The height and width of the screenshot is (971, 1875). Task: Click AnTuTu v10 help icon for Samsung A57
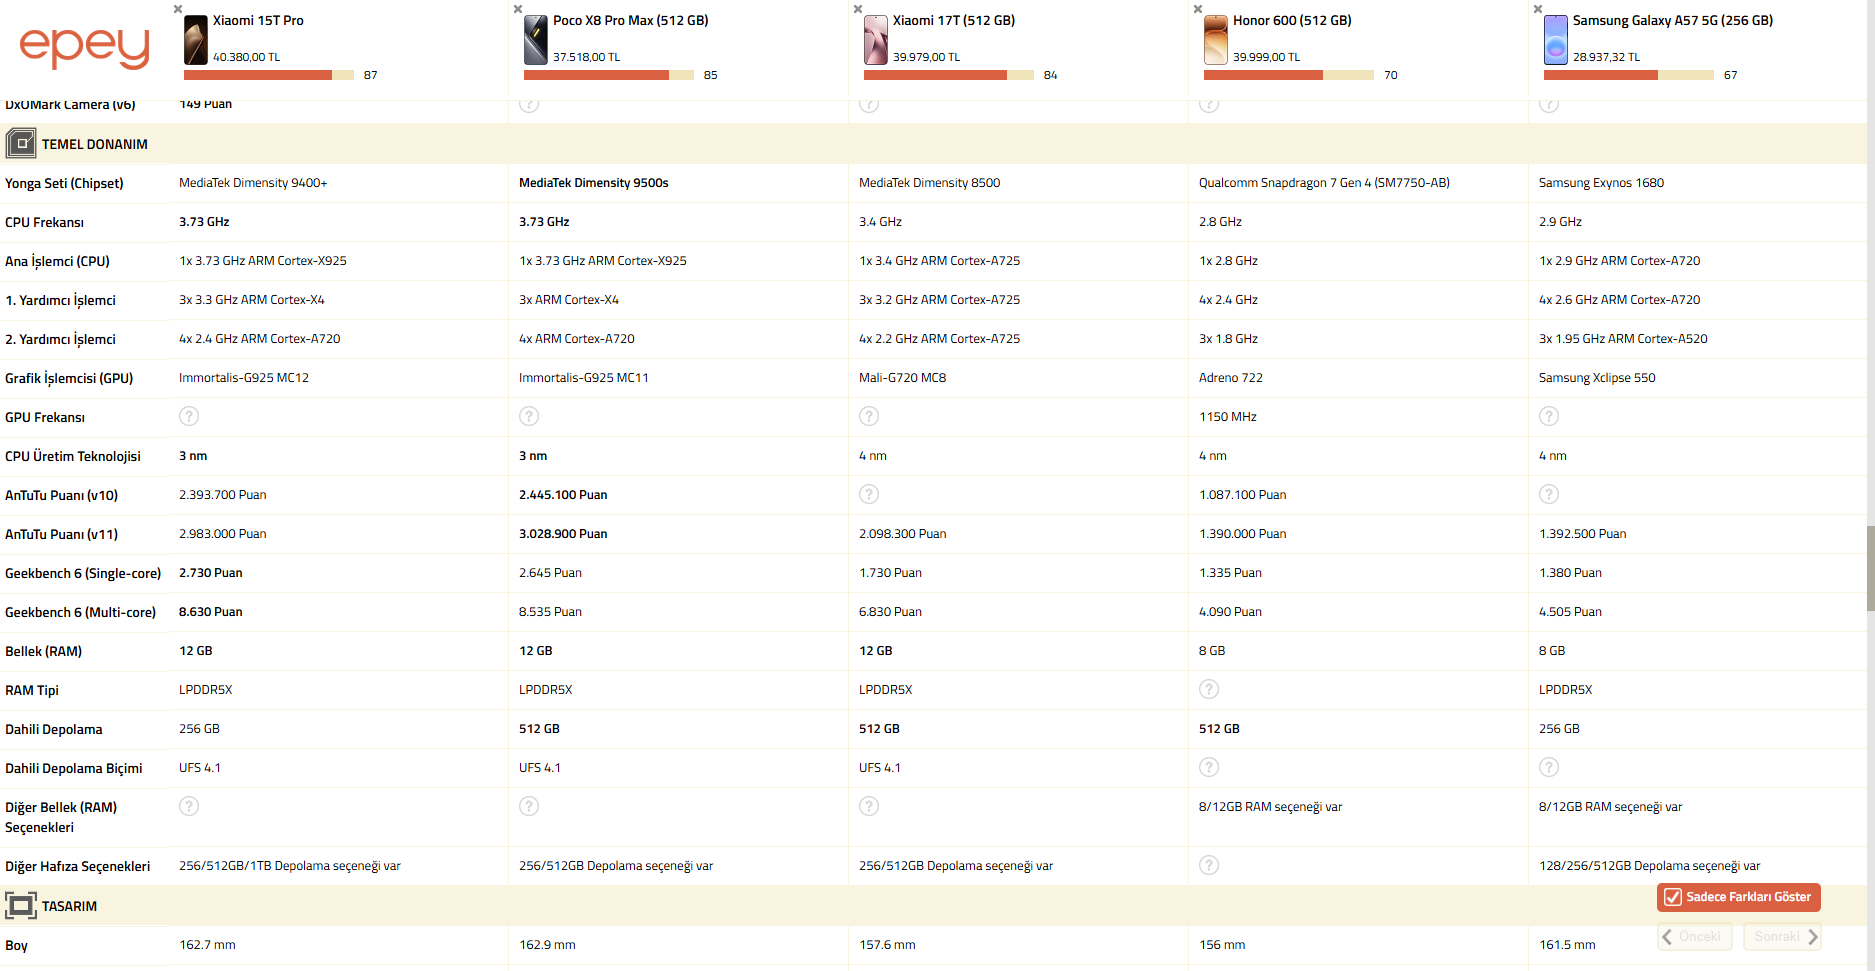click(1549, 494)
